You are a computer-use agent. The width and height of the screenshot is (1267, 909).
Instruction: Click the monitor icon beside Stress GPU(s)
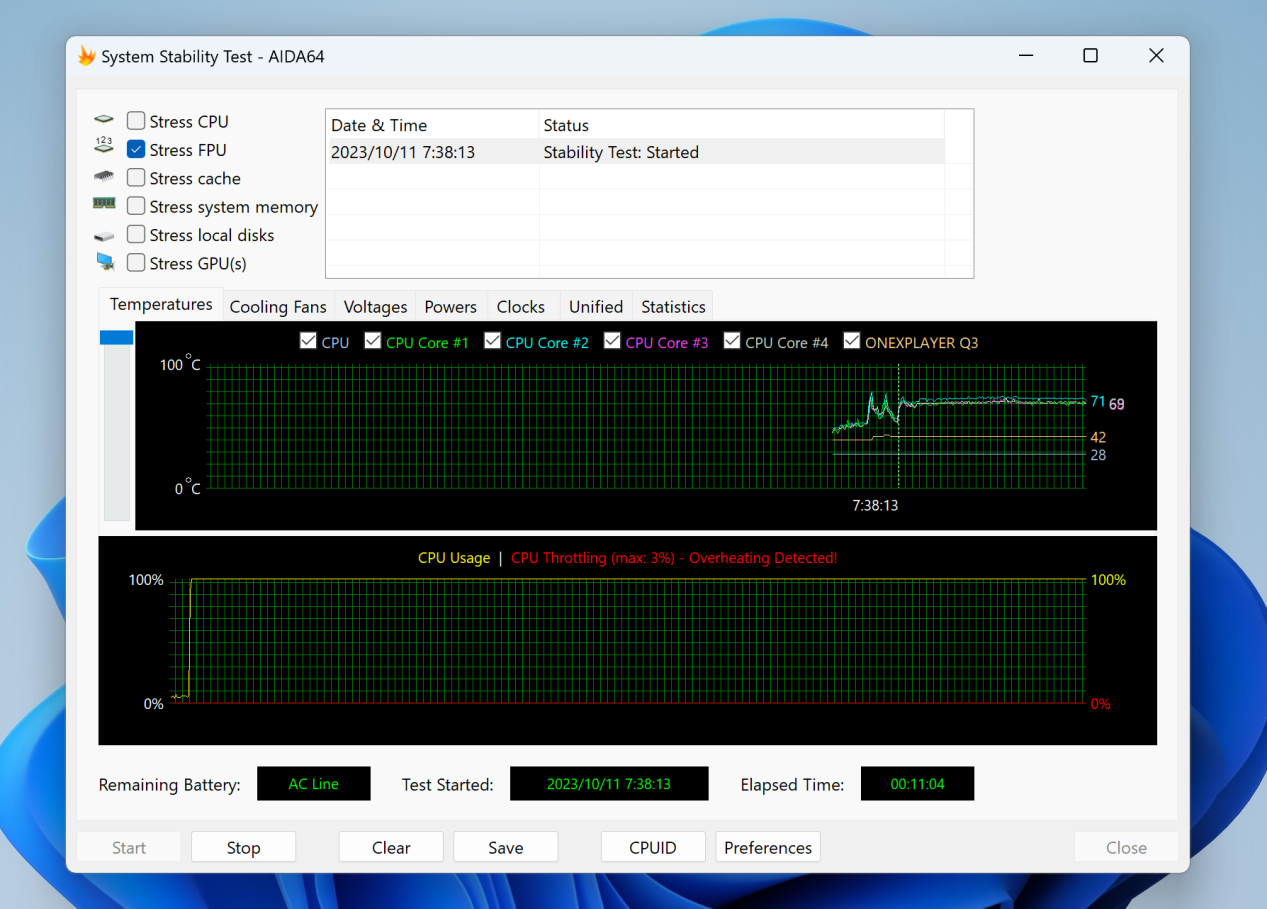coord(105,262)
